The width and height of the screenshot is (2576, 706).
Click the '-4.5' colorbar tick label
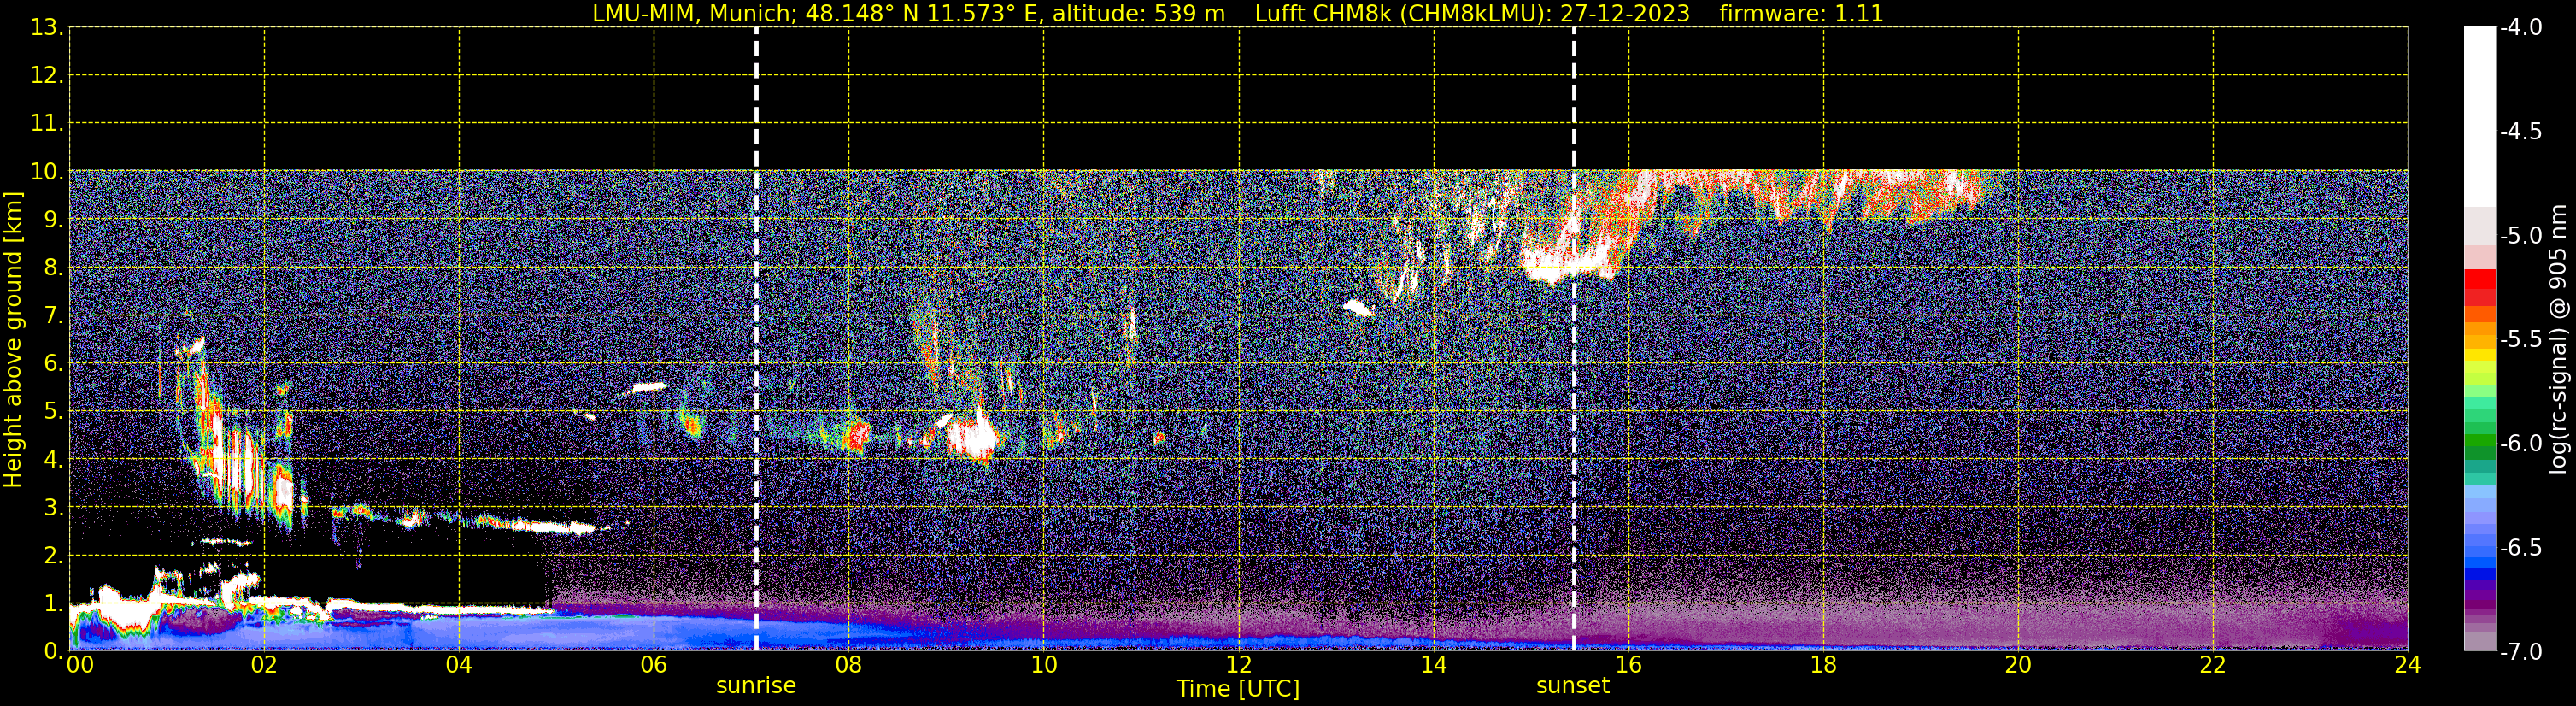[2521, 132]
